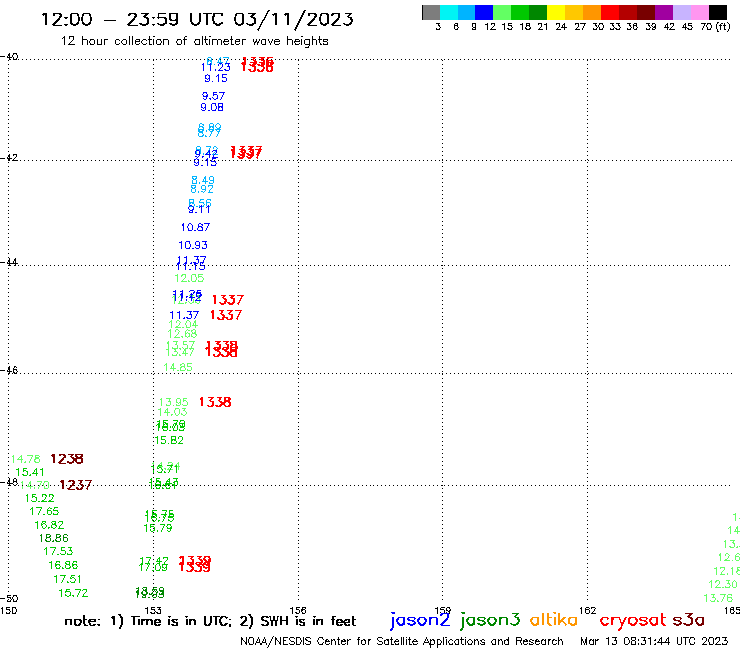Click the timestamp 'Mar 13 08:31:44 UTC 2023'
740x650 pixels.
pos(654,641)
